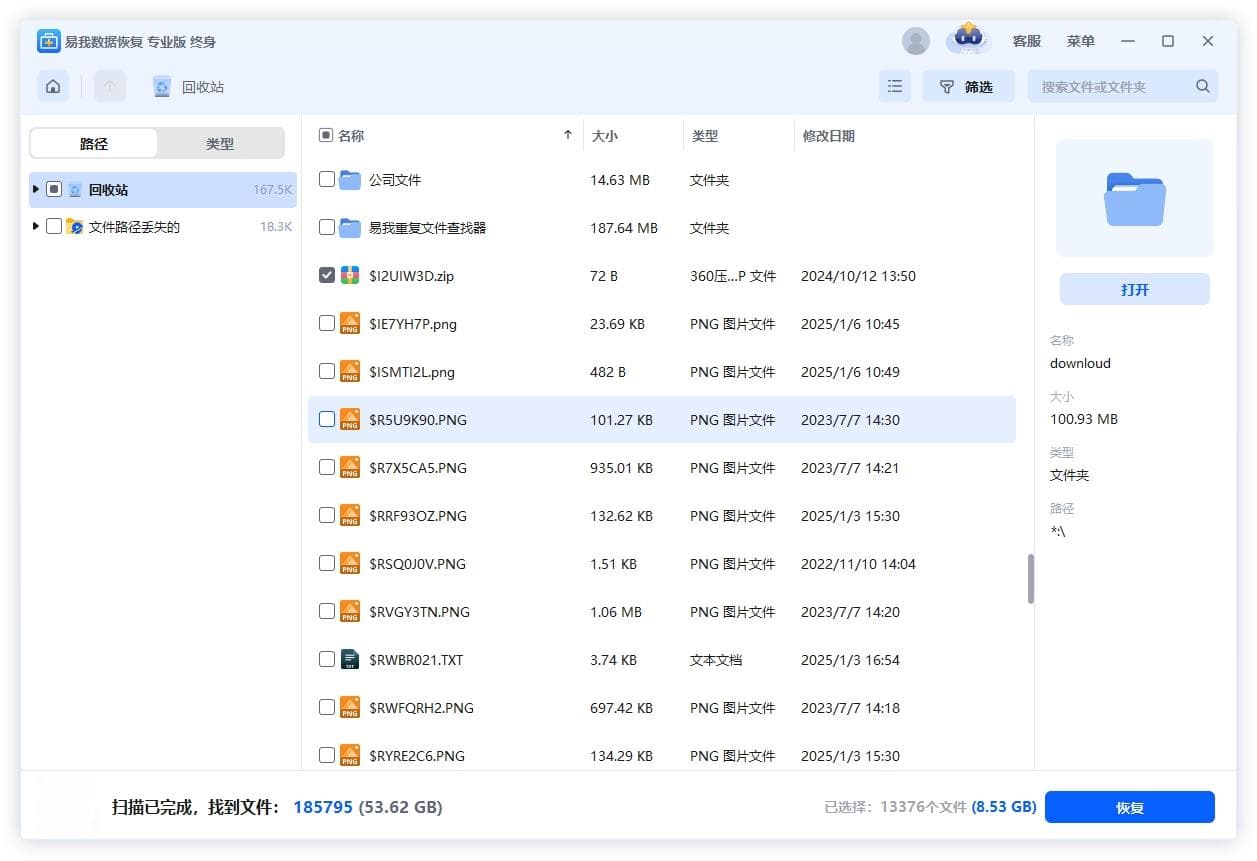Click the up-arrow navigation button

(110, 87)
